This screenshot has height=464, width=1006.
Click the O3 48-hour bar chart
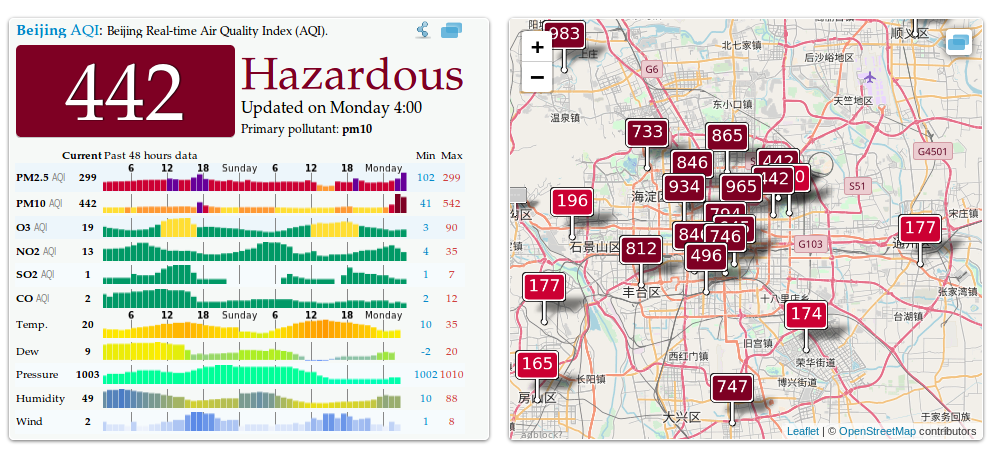[255, 228]
